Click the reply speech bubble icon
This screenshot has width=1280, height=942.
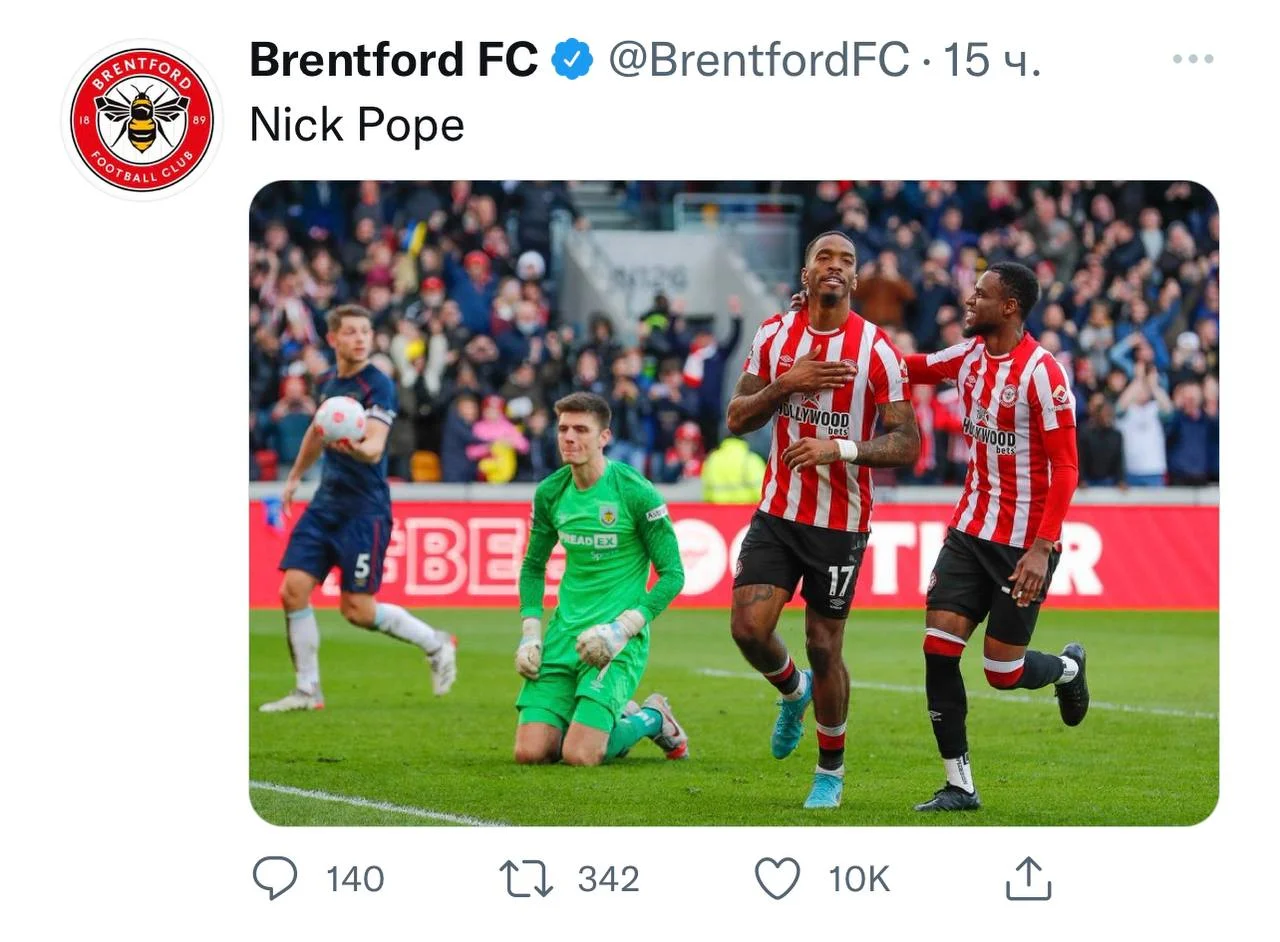[x=274, y=878]
